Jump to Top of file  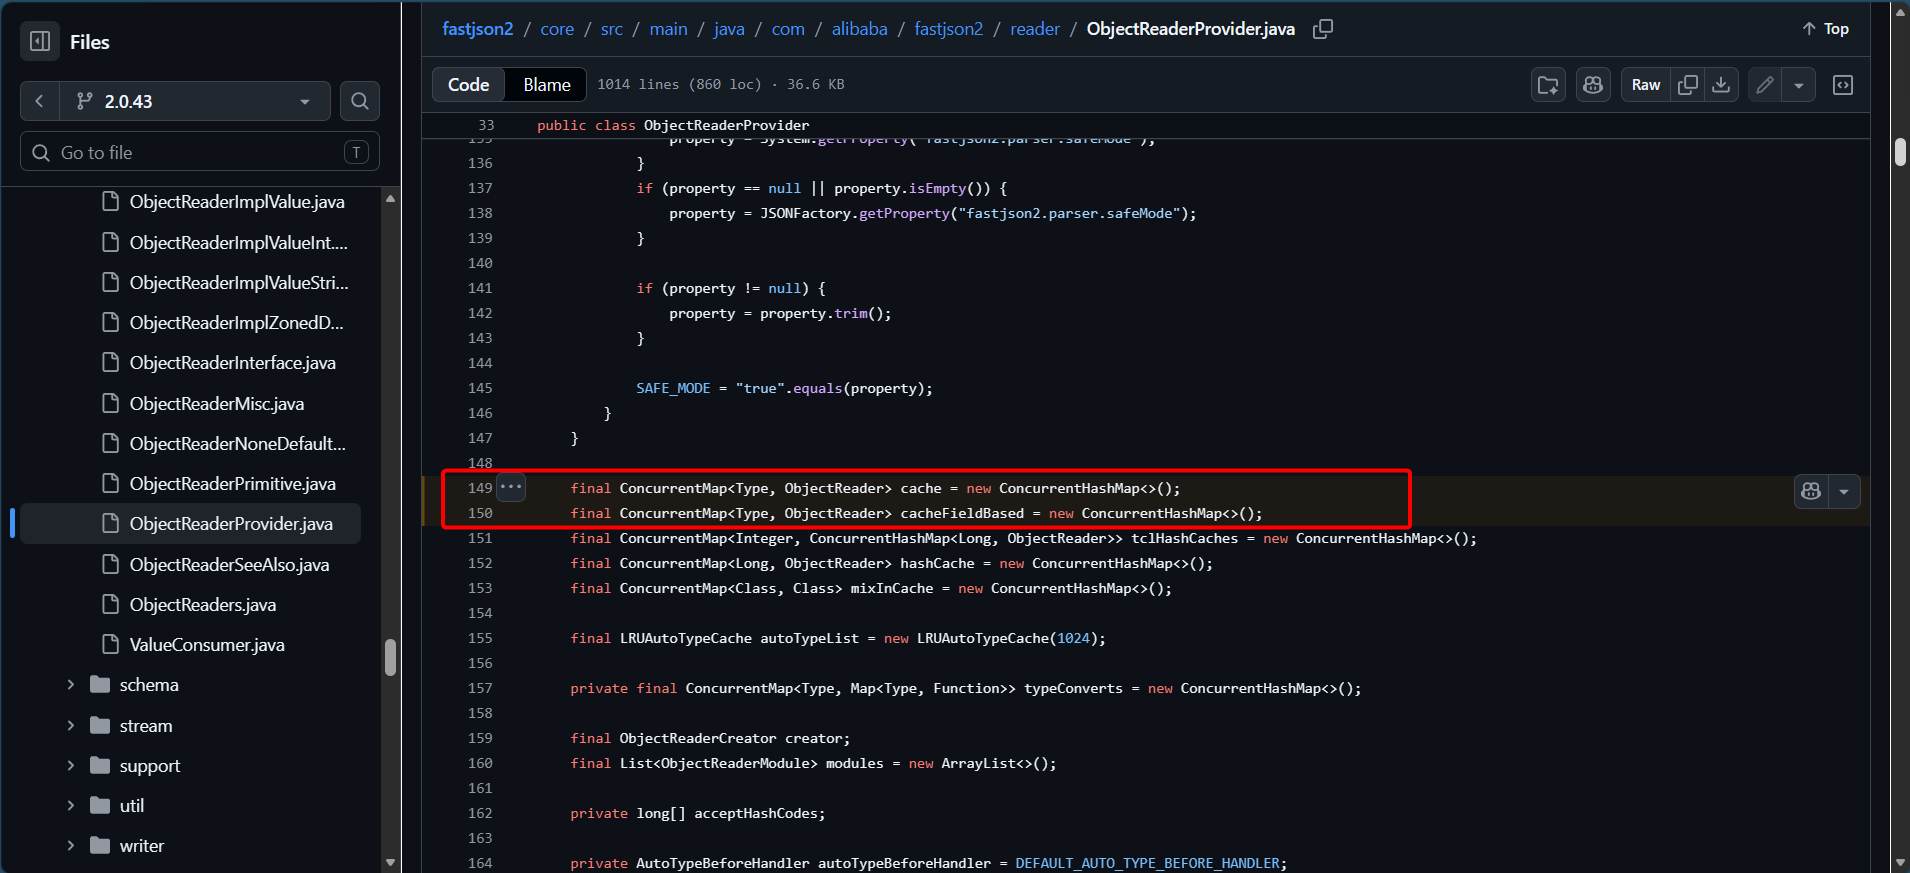coord(1826,29)
